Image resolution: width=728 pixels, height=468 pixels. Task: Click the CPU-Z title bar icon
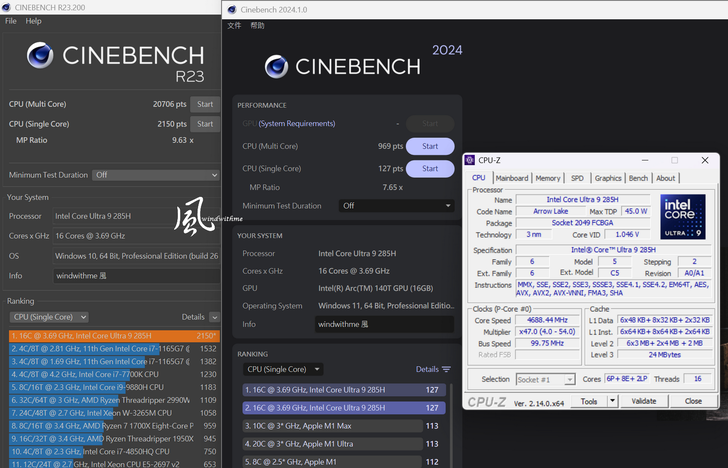(471, 160)
